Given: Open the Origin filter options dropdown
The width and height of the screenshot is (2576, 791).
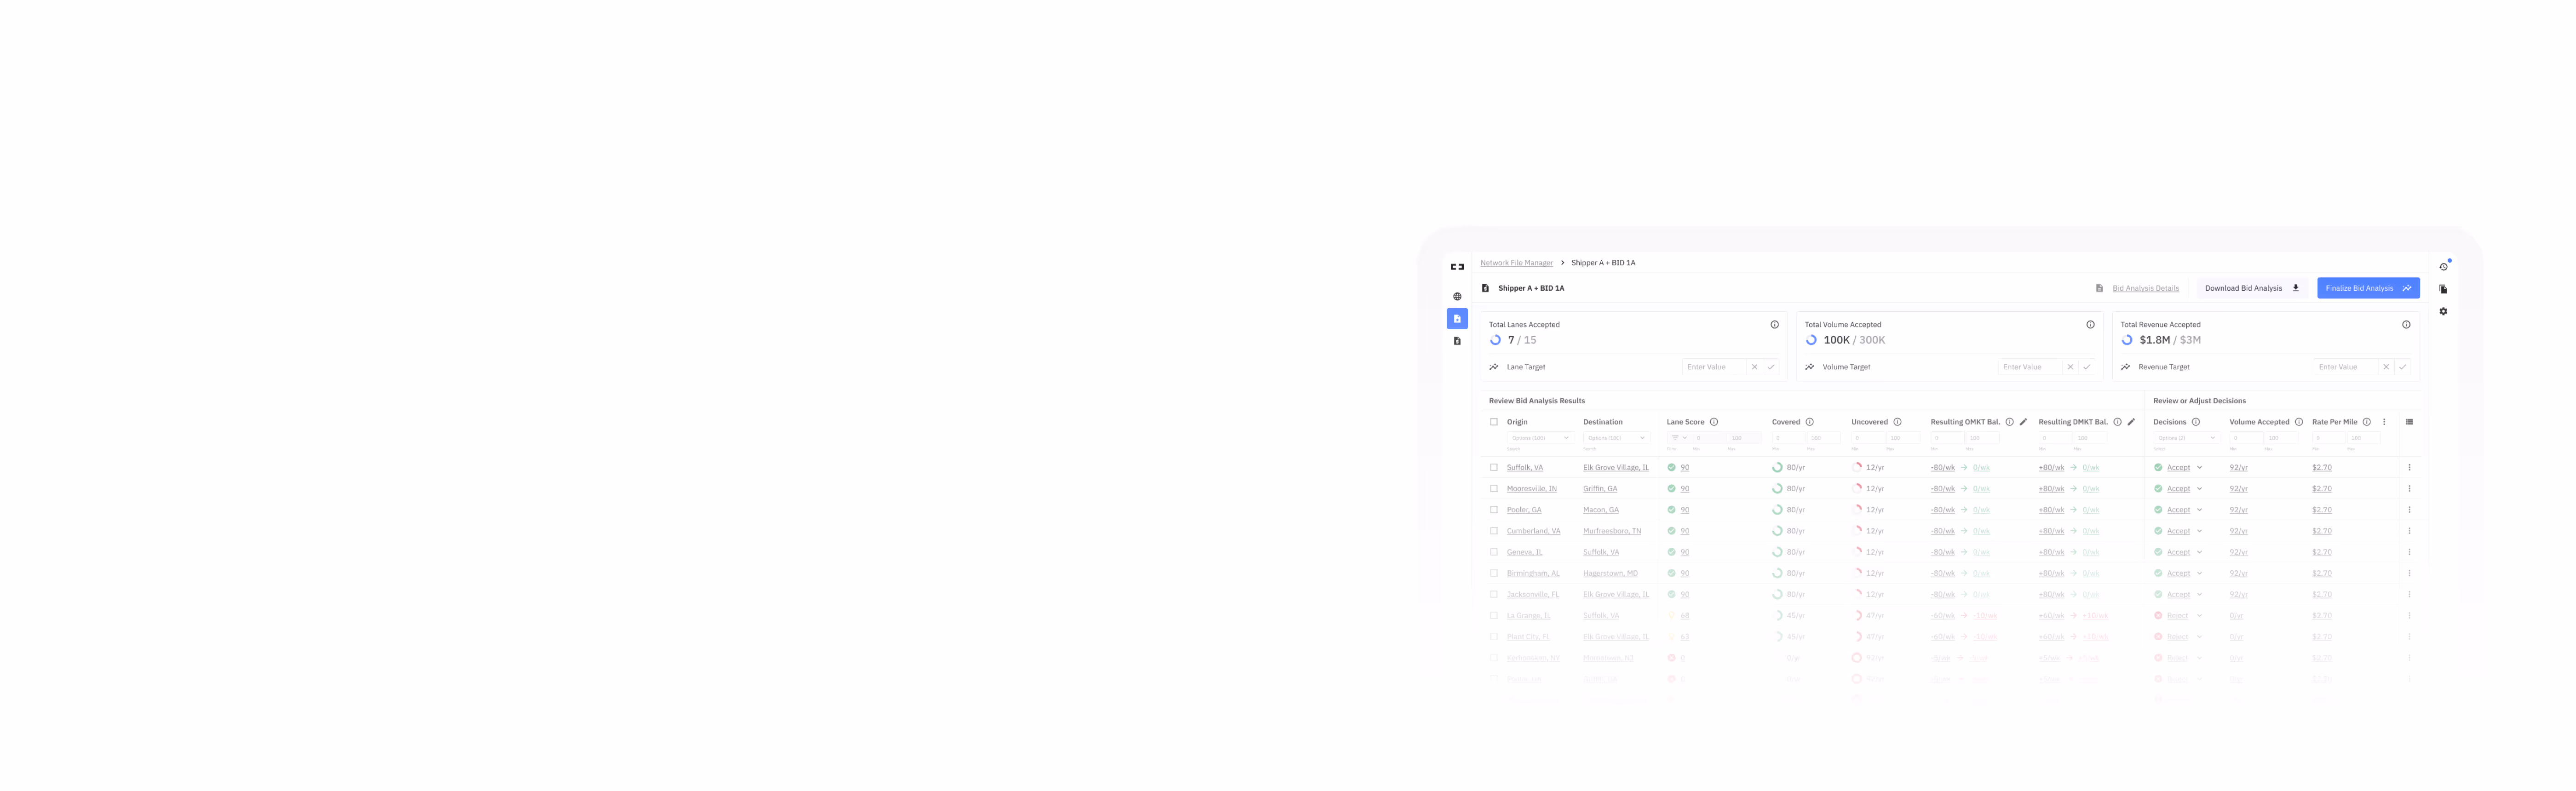Looking at the screenshot, I should [1540, 438].
